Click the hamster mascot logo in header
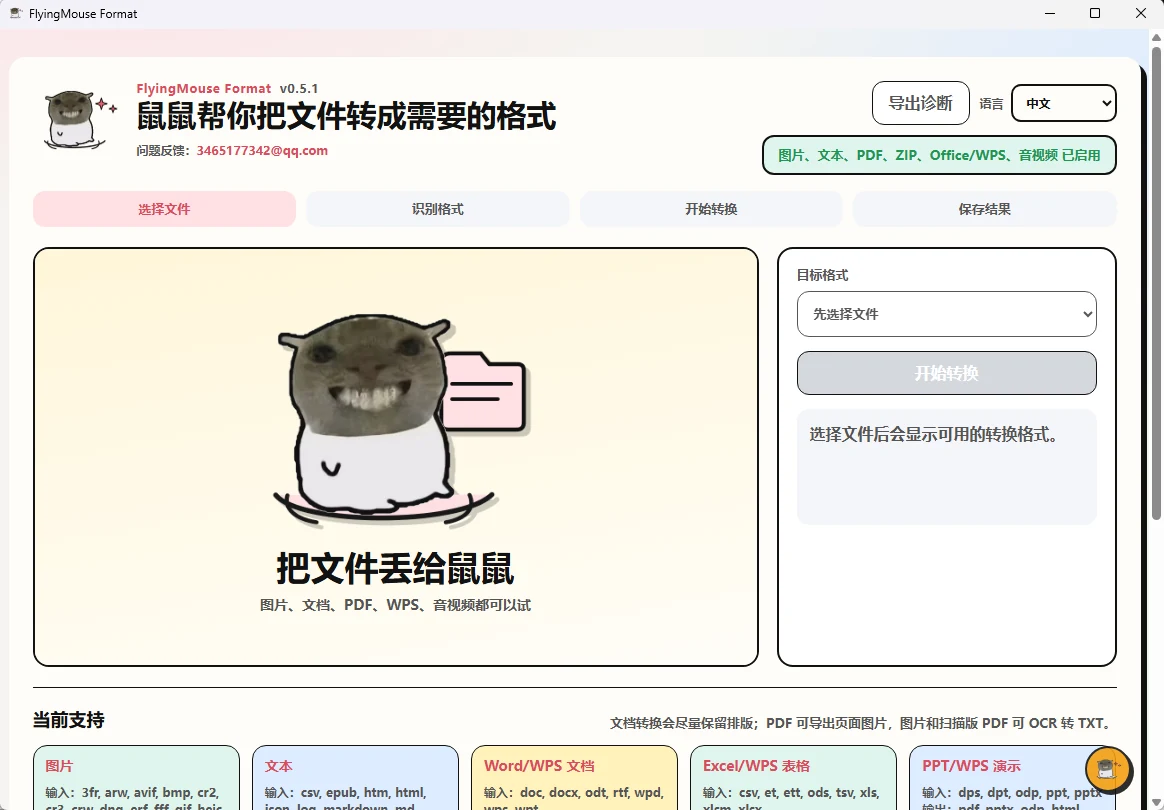 (79, 120)
